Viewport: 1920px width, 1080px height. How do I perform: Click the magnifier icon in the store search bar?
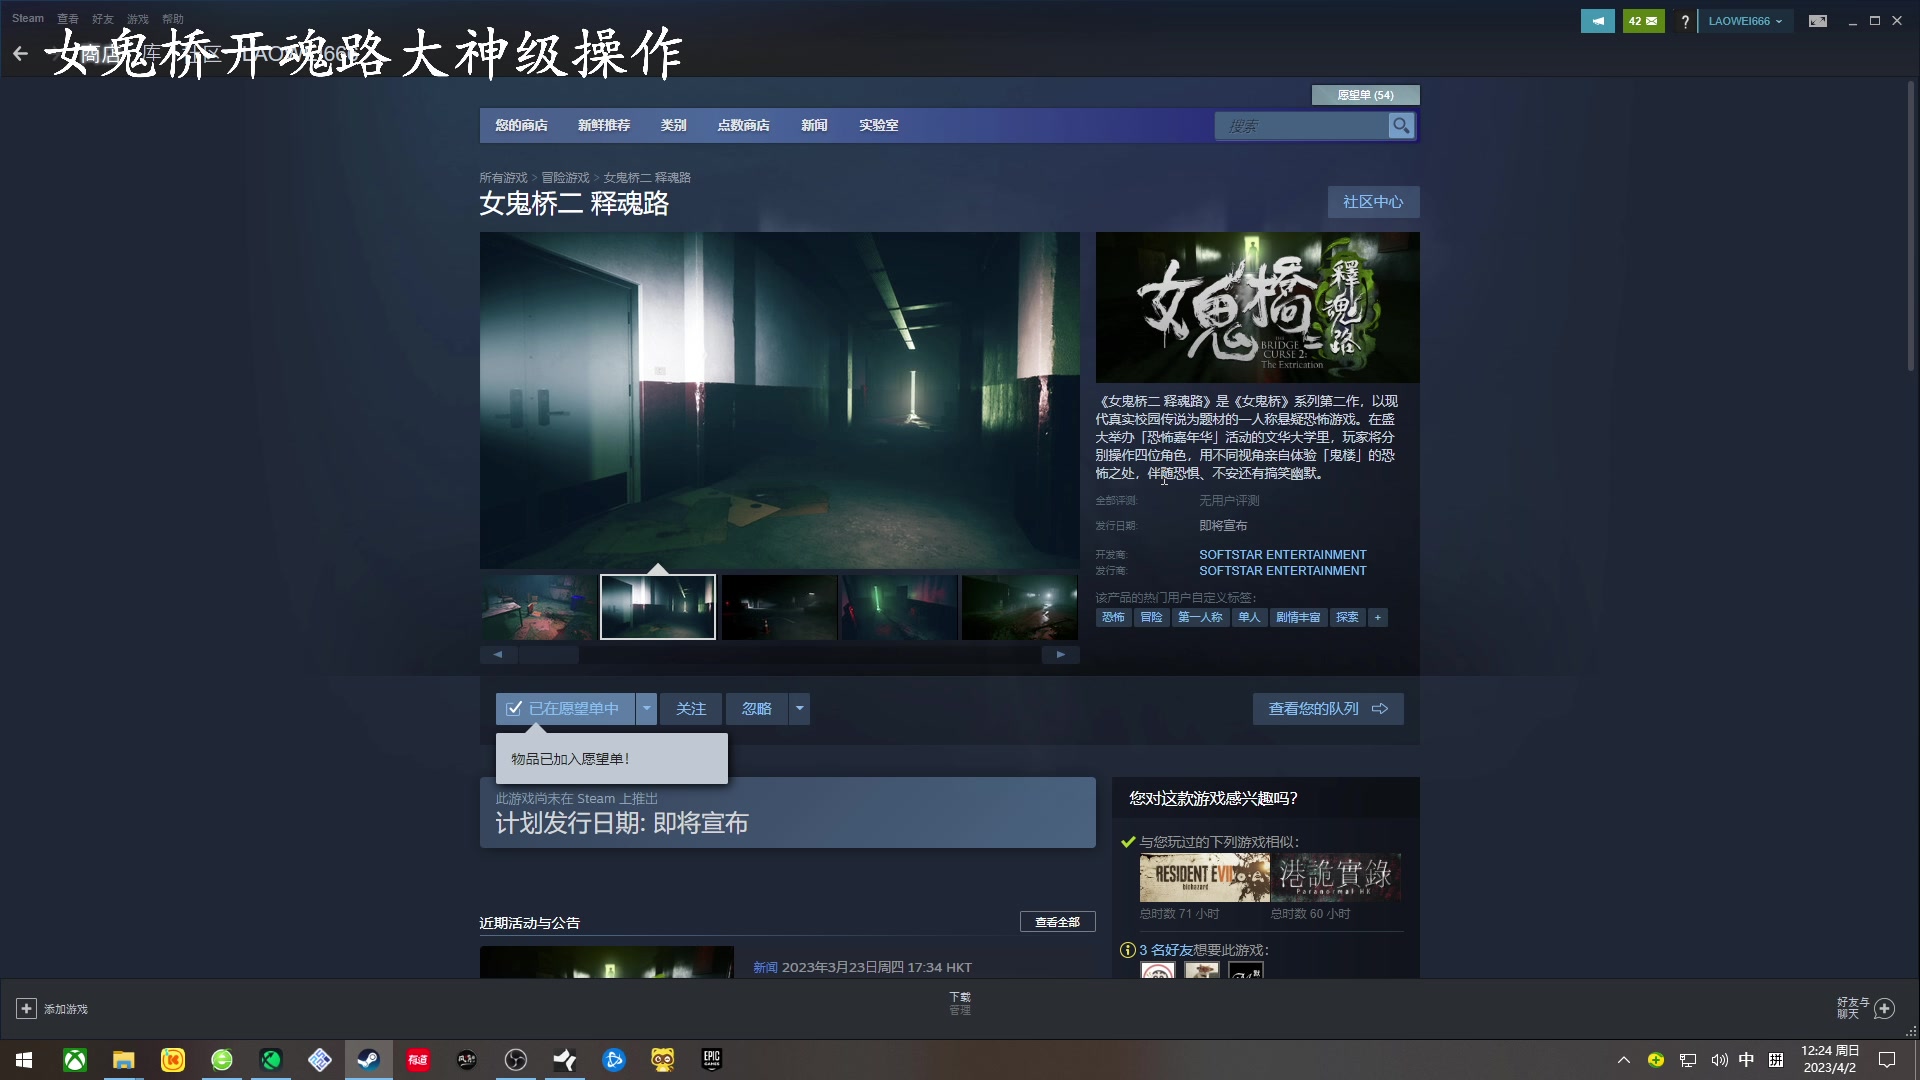[1401, 126]
